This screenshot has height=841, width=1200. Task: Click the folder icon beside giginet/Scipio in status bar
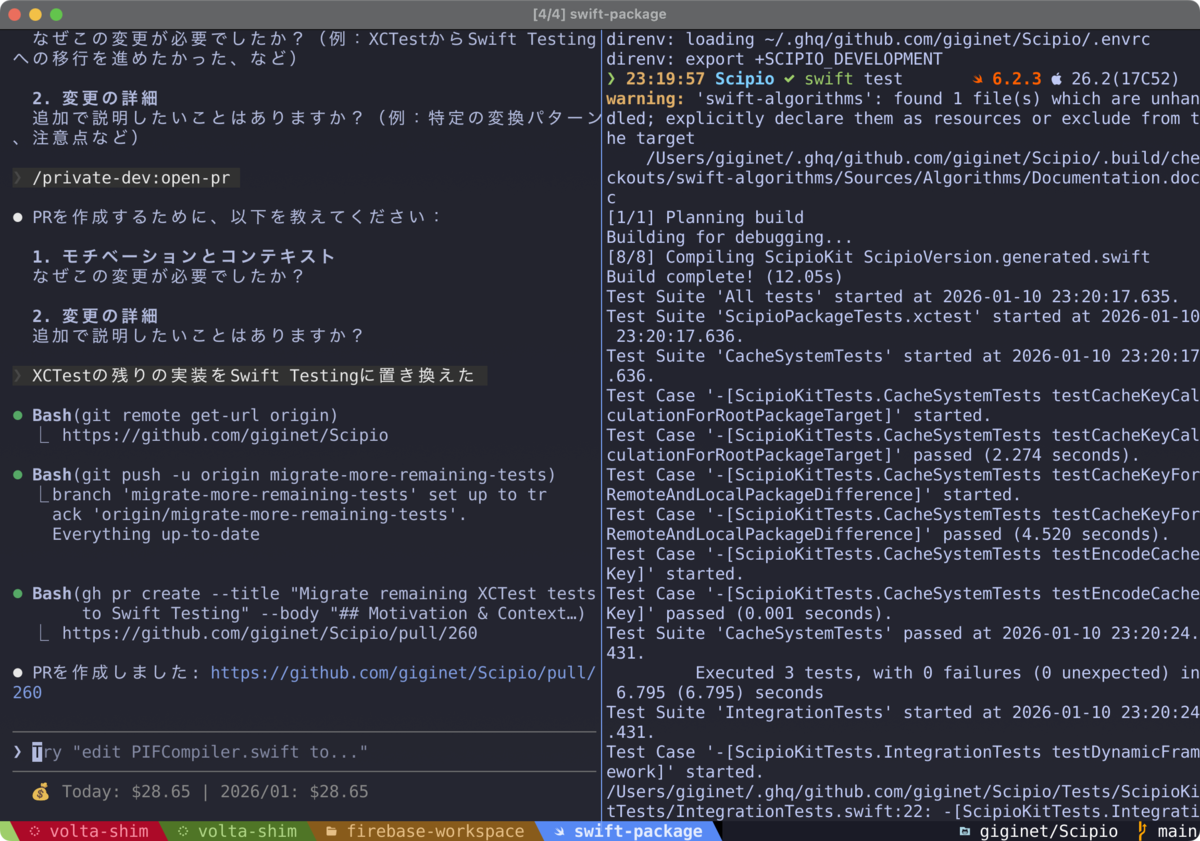964,831
